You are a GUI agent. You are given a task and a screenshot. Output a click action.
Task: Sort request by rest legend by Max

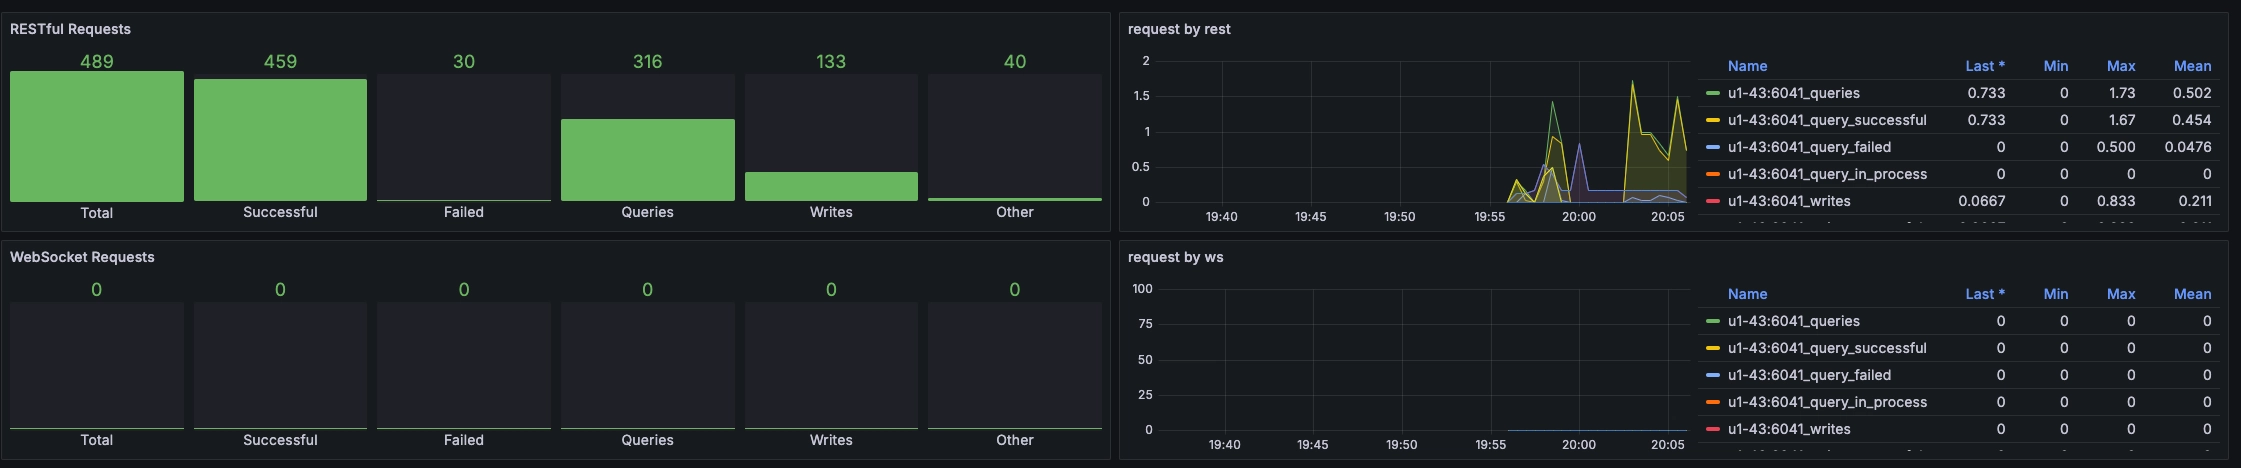coord(2120,66)
